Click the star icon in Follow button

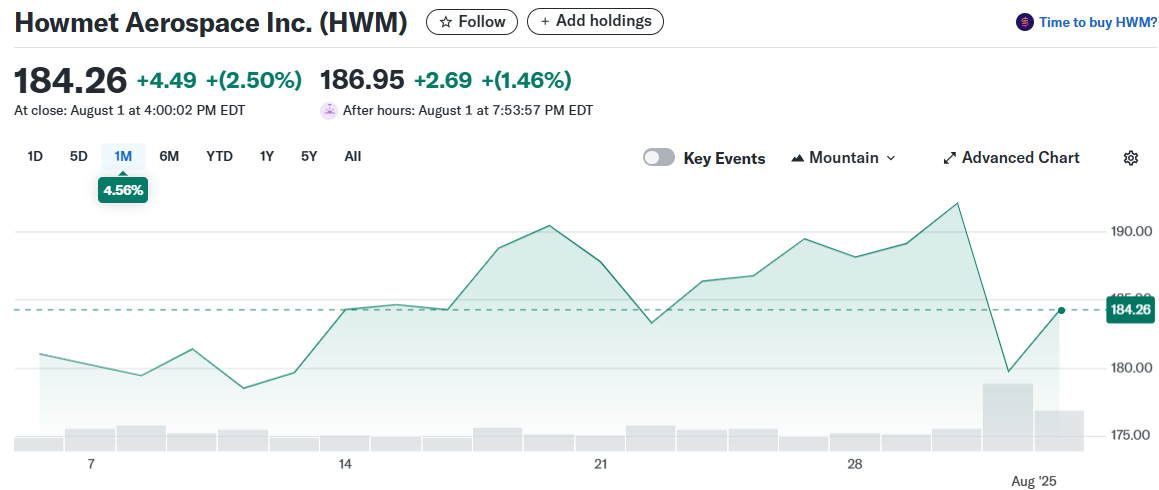coord(446,22)
